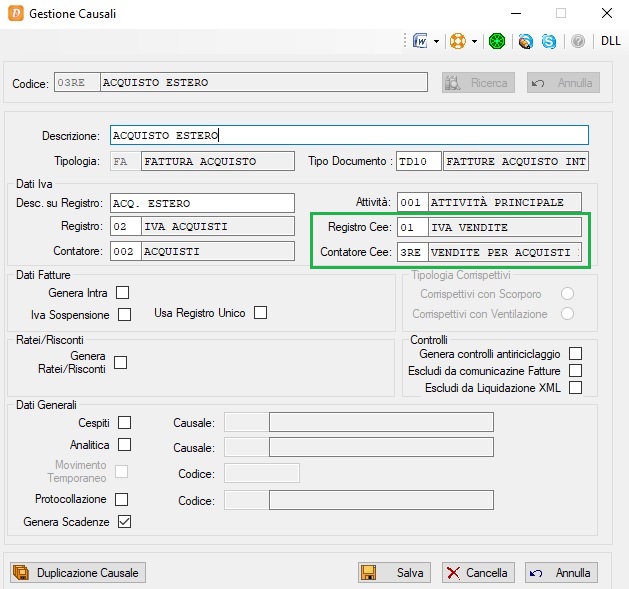Screen dimensions: 629x589
Task: Click into the Descrizione text field
Action: click(349, 135)
